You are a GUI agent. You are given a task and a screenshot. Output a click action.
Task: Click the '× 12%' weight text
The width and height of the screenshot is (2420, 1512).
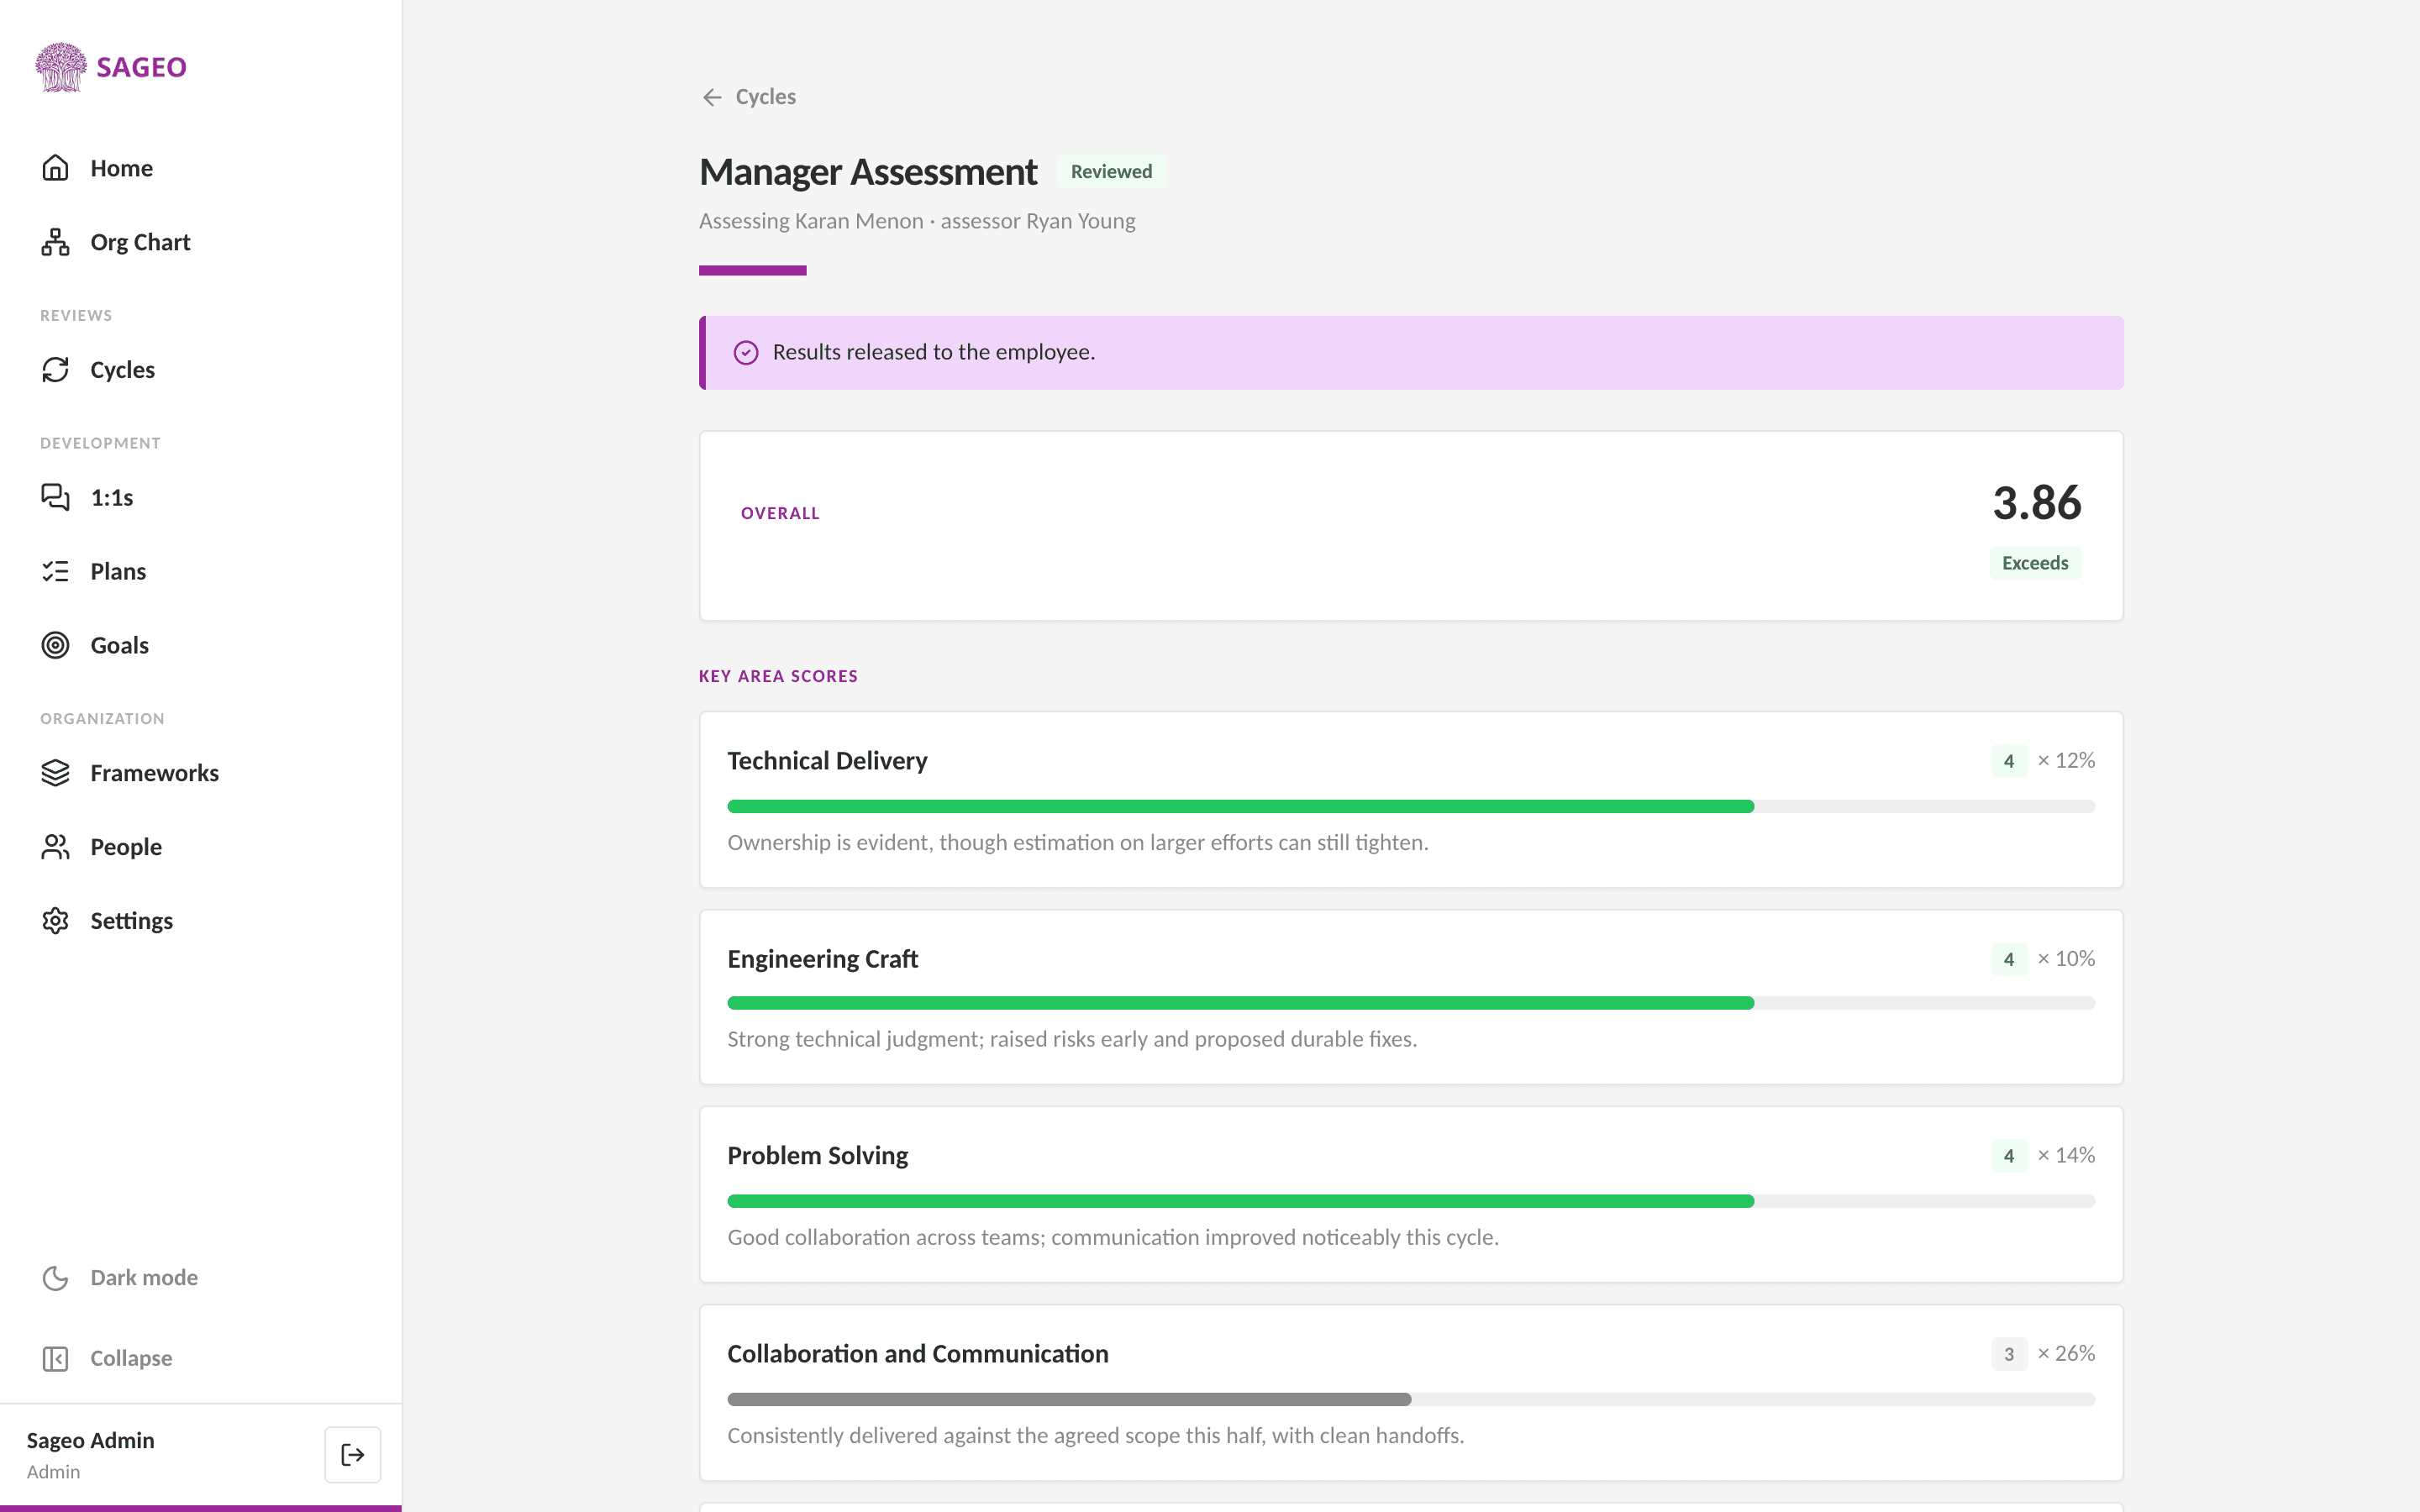click(x=2066, y=760)
